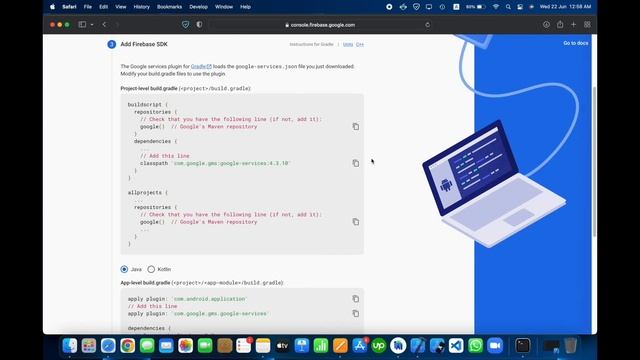Open the Edit menu
The image size is (640, 360).
(103, 7)
